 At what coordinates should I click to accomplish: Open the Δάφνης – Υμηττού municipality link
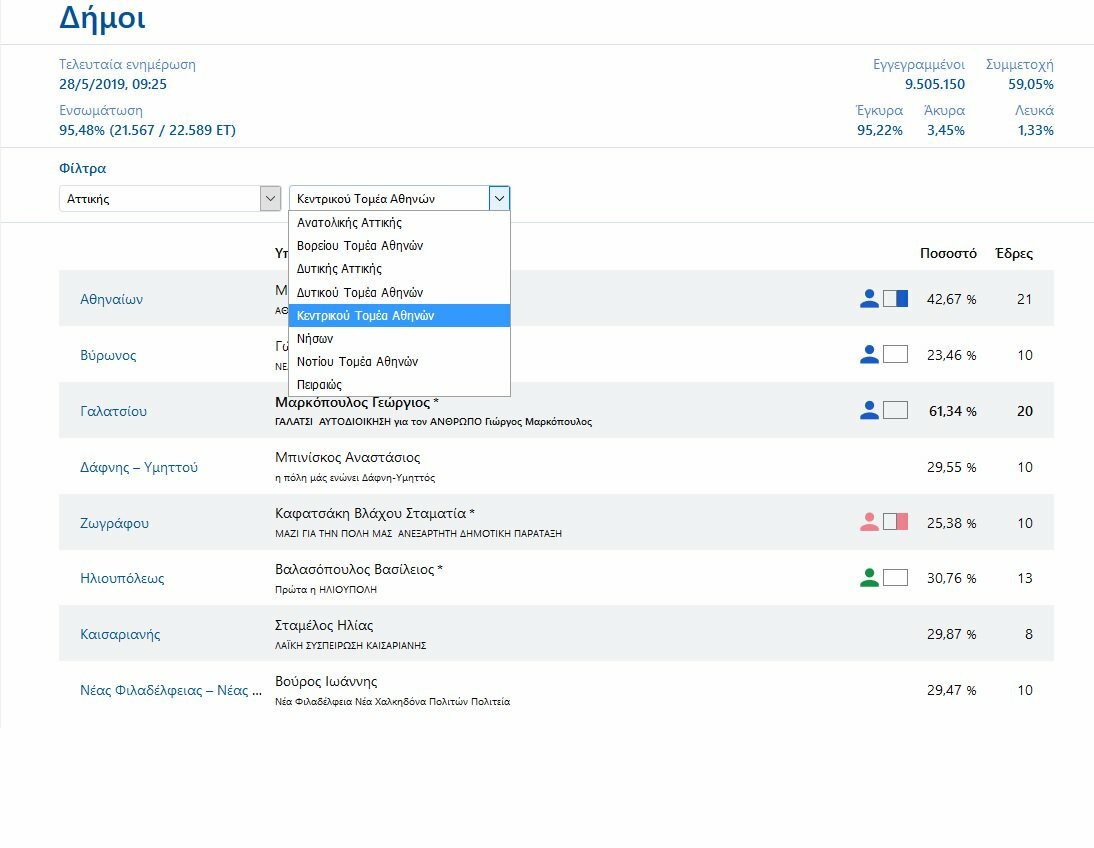139,467
